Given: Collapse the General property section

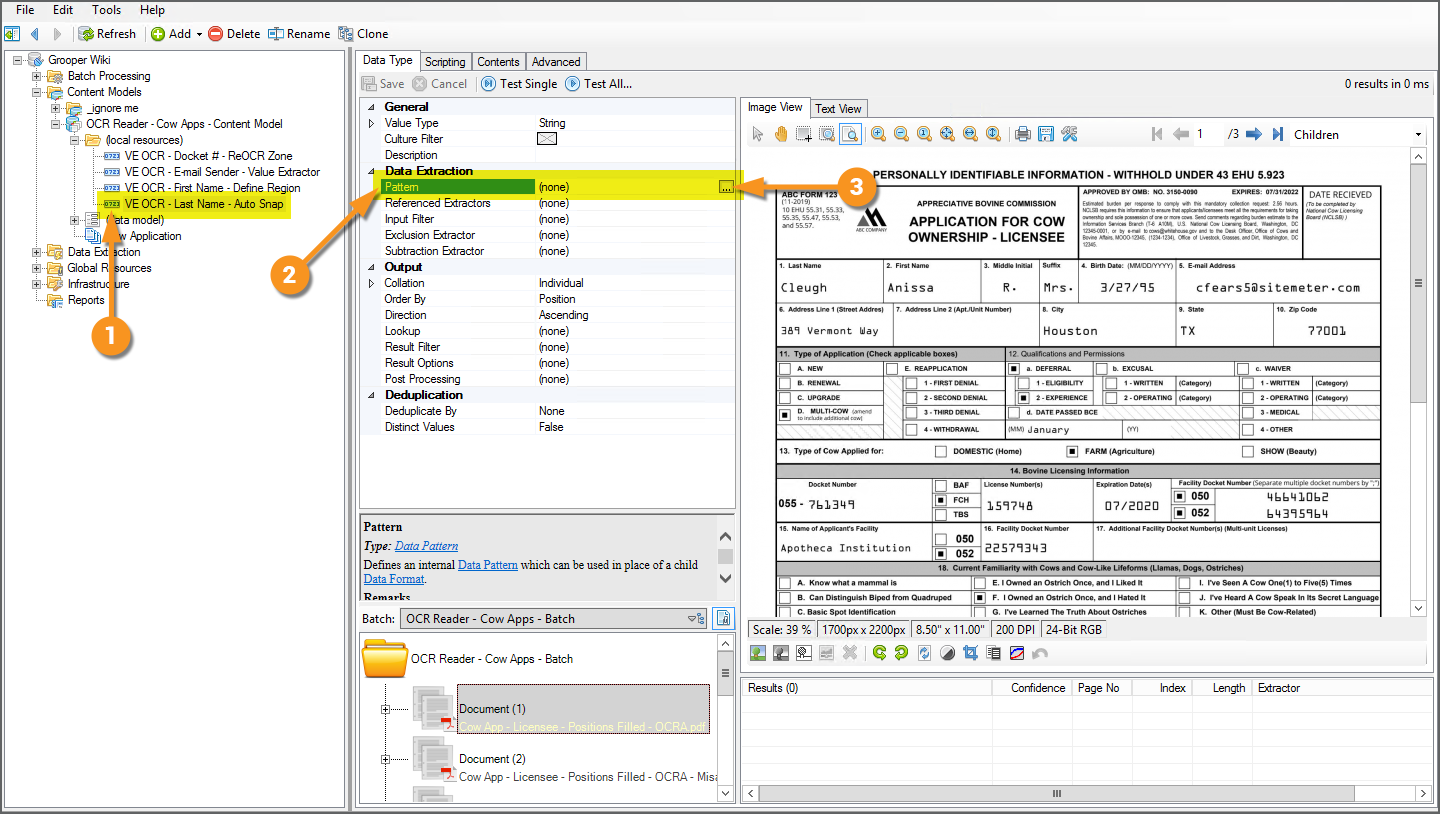Looking at the screenshot, I should coord(372,107).
